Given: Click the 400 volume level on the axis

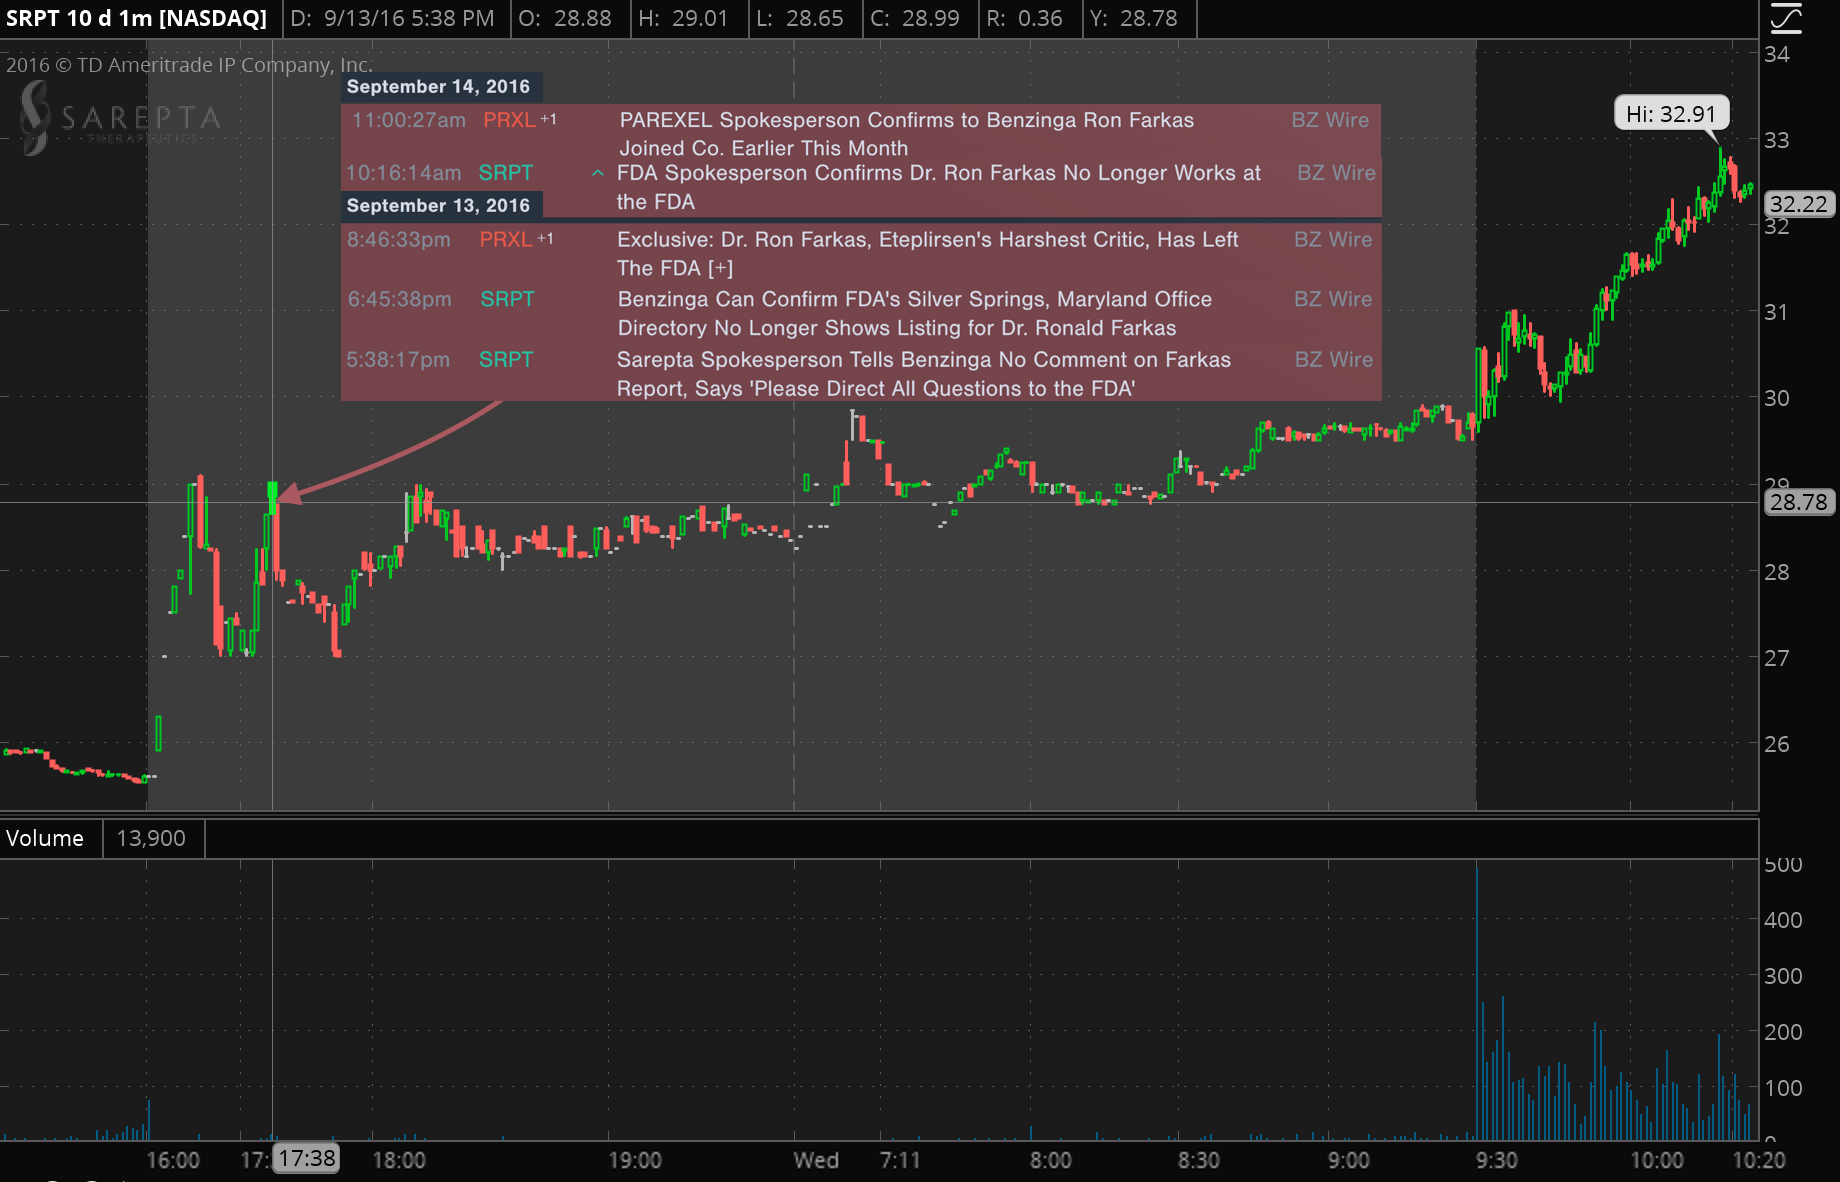Looking at the screenshot, I should pos(1783,920).
